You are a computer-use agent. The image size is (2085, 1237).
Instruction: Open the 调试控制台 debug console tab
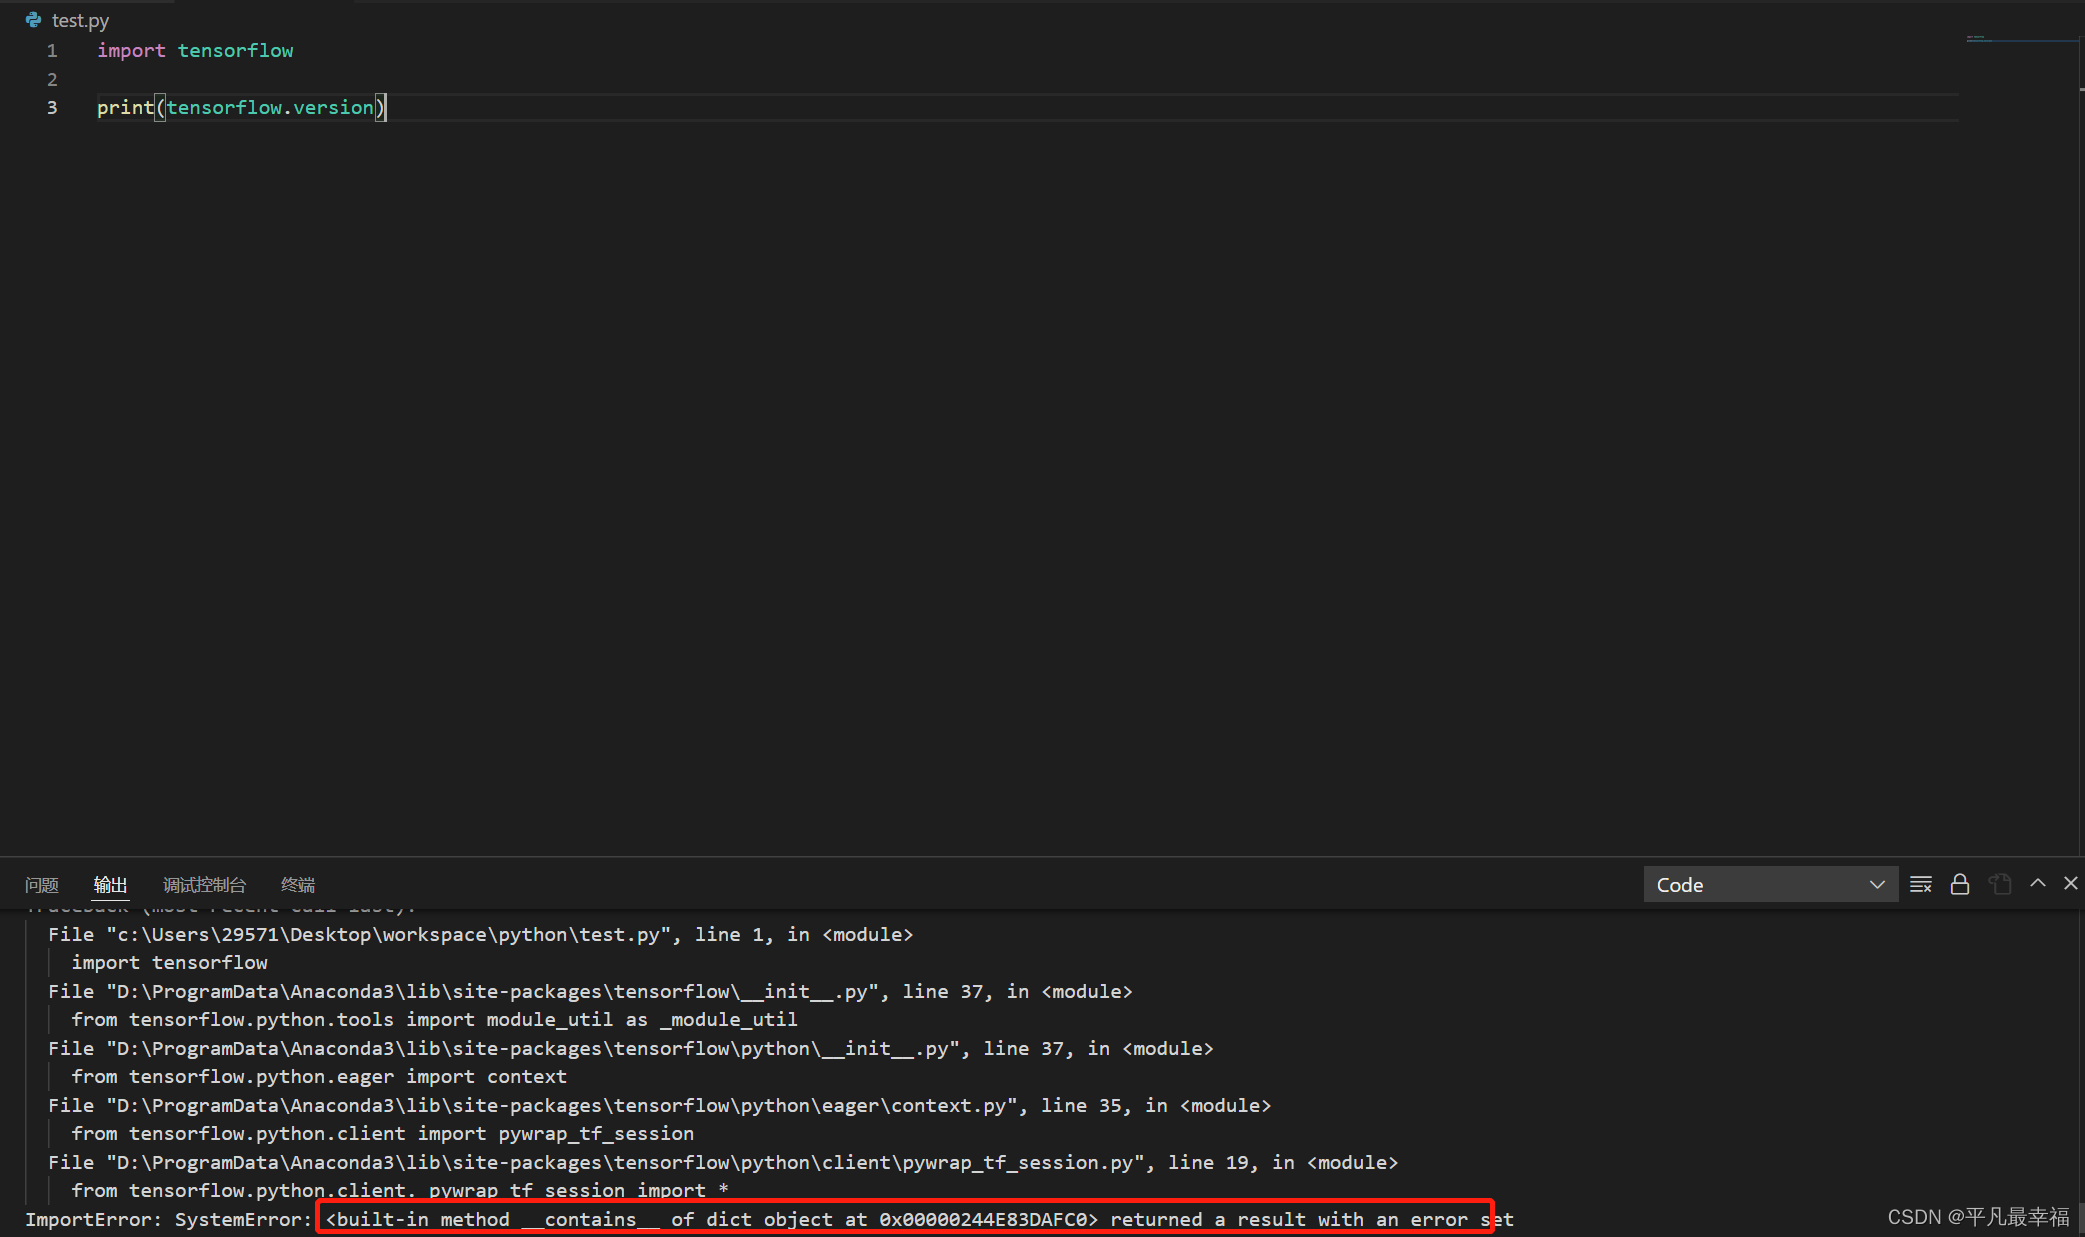pyautogui.click(x=204, y=885)
